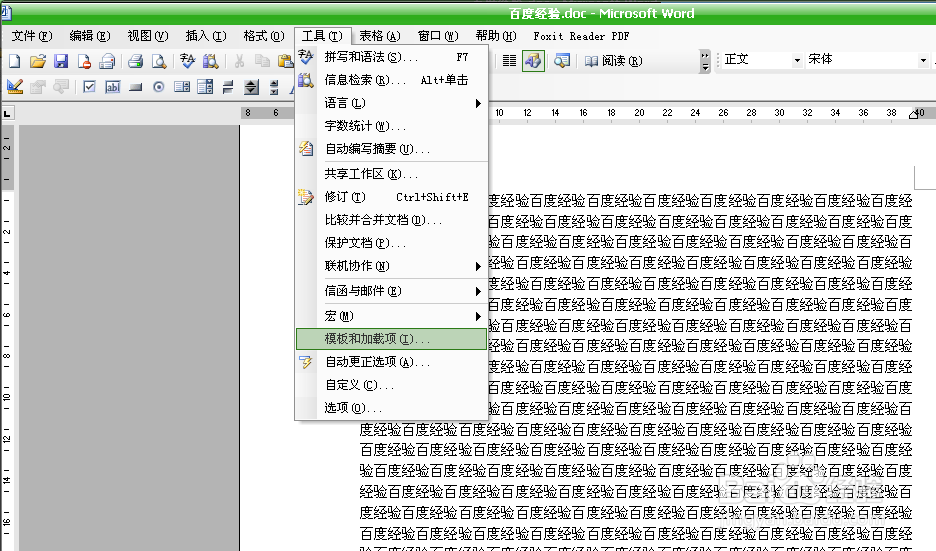
Task: Open the 插入(I) menu
Action: pos(206,36)
